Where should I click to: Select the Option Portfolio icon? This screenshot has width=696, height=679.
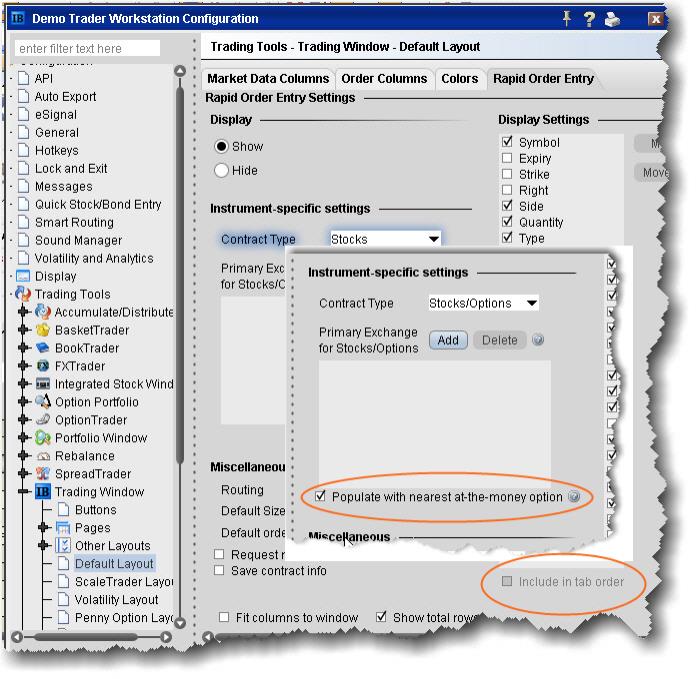click(x=43, y=401)
